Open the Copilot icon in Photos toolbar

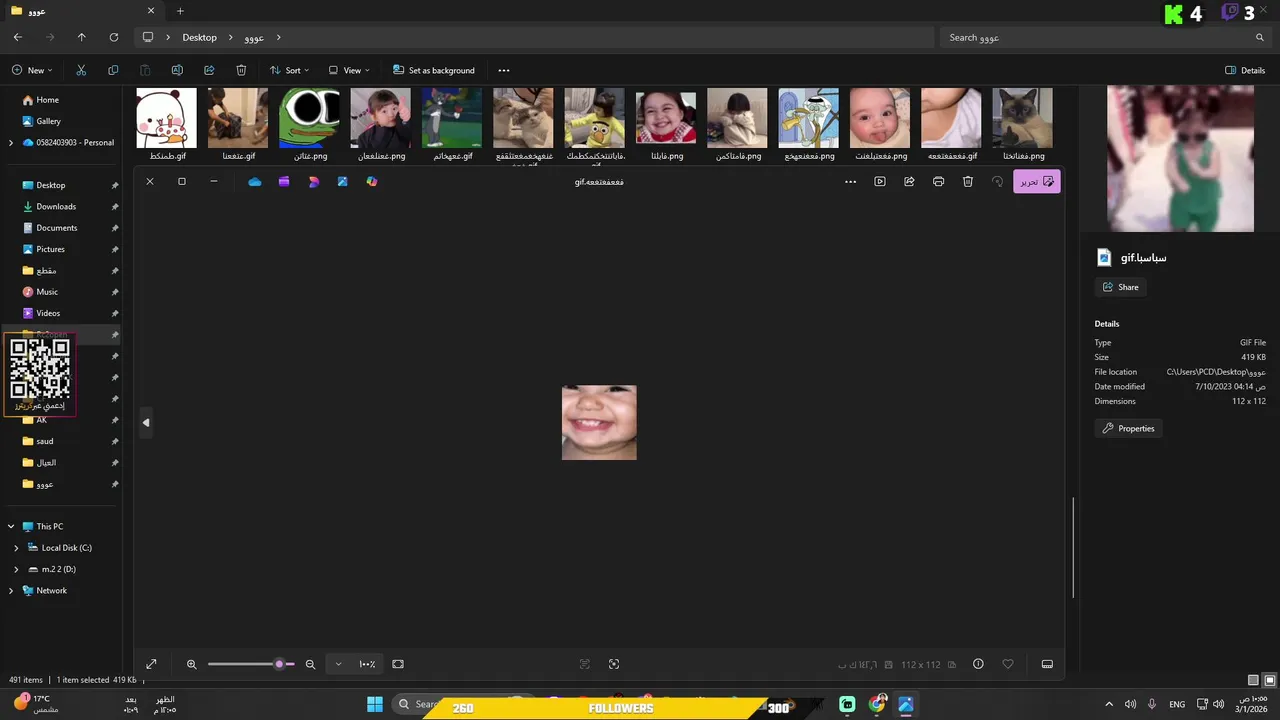[372, 182]
